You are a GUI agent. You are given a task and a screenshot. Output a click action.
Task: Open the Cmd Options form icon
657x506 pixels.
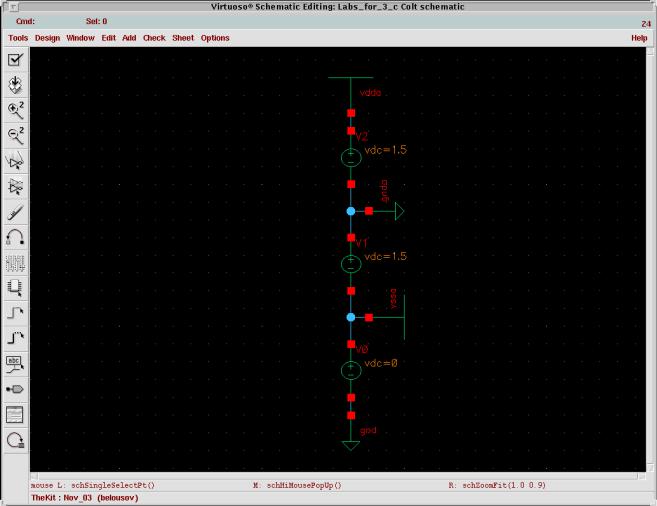[x=15, y=415]
